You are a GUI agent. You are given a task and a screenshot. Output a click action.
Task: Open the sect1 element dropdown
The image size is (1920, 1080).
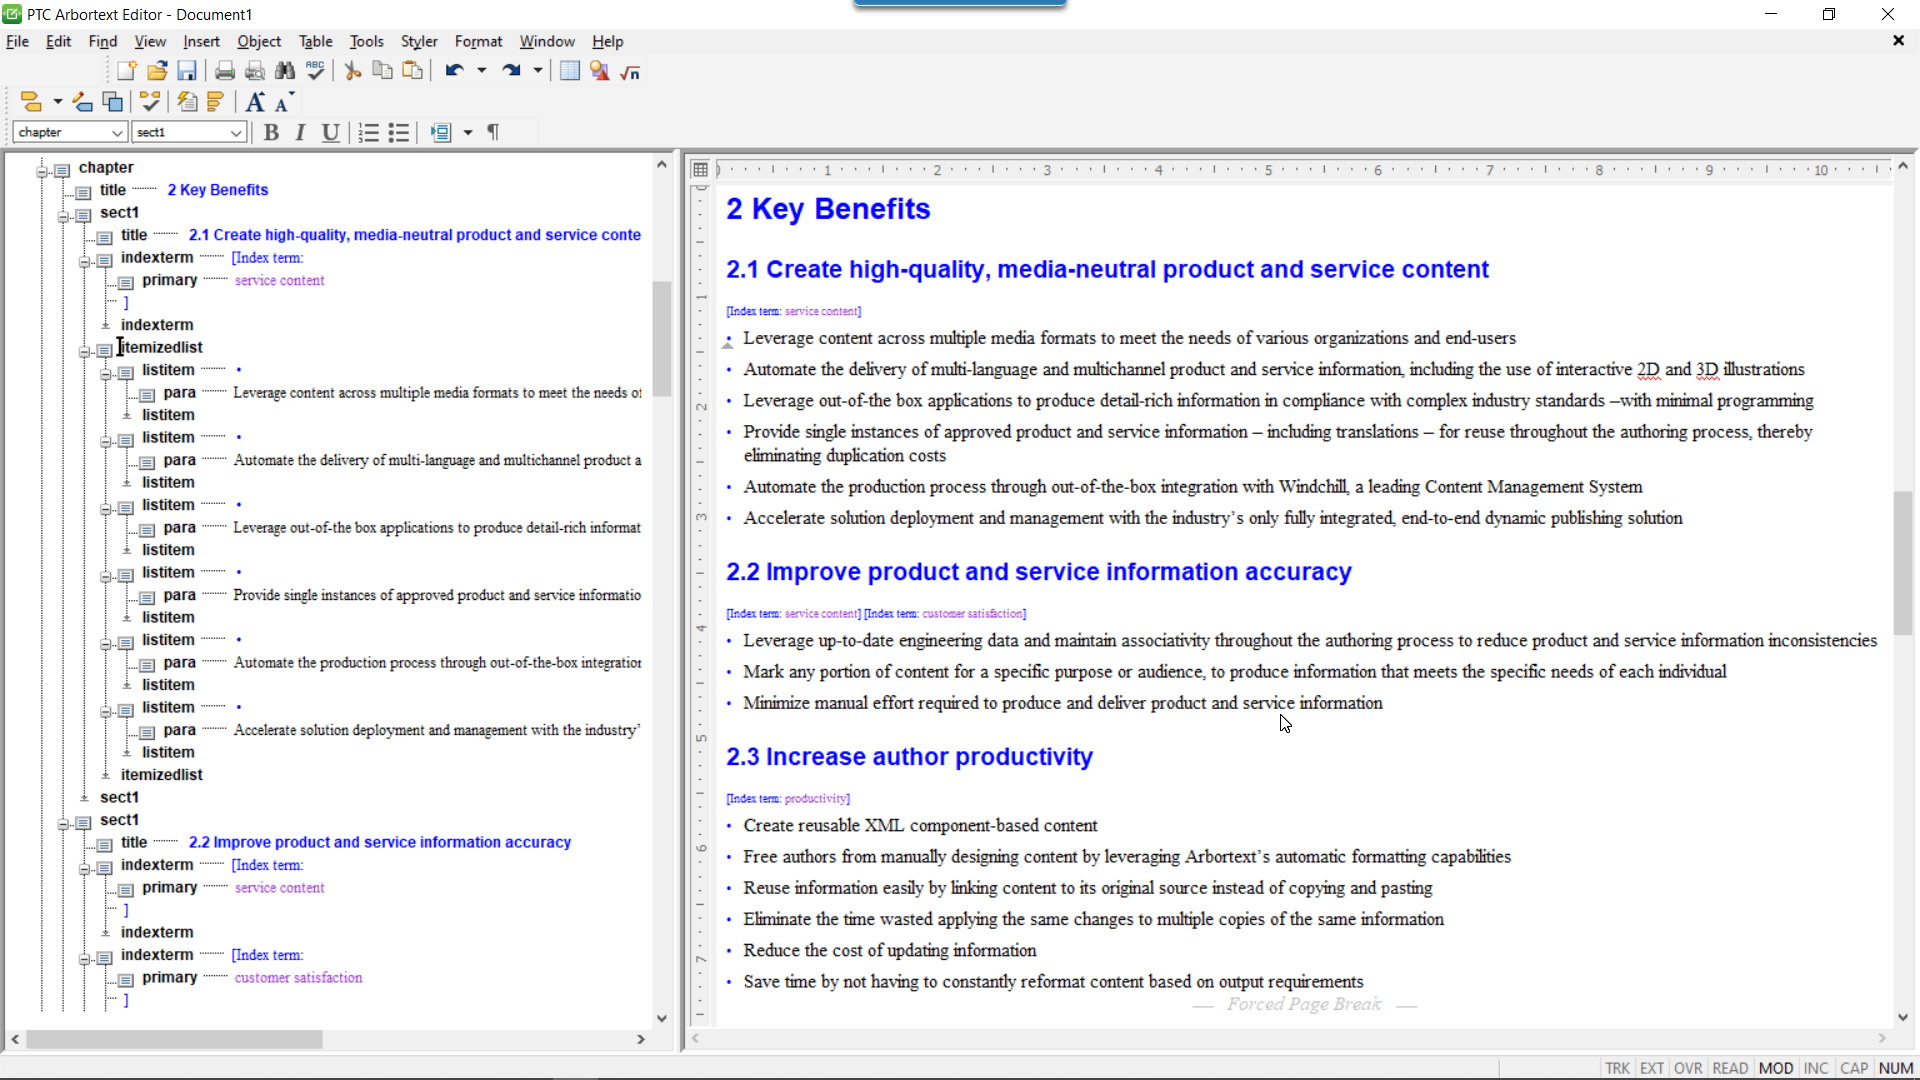(236, 133)
